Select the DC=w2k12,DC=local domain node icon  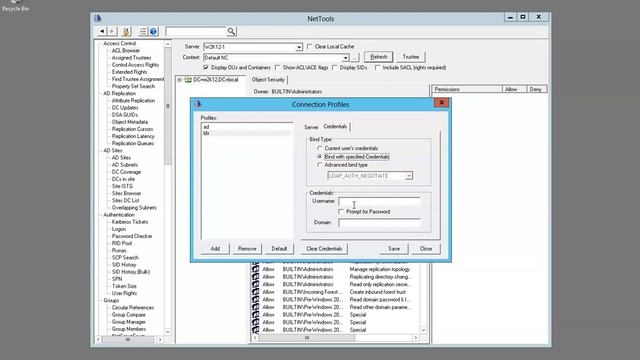coord(188,80)
